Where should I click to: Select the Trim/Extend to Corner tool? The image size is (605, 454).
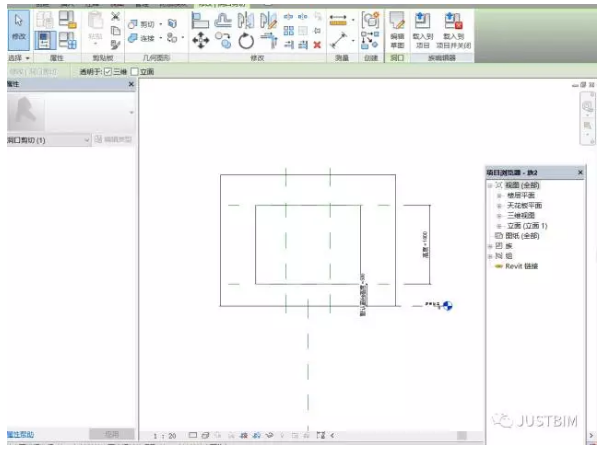click(269, 41)
